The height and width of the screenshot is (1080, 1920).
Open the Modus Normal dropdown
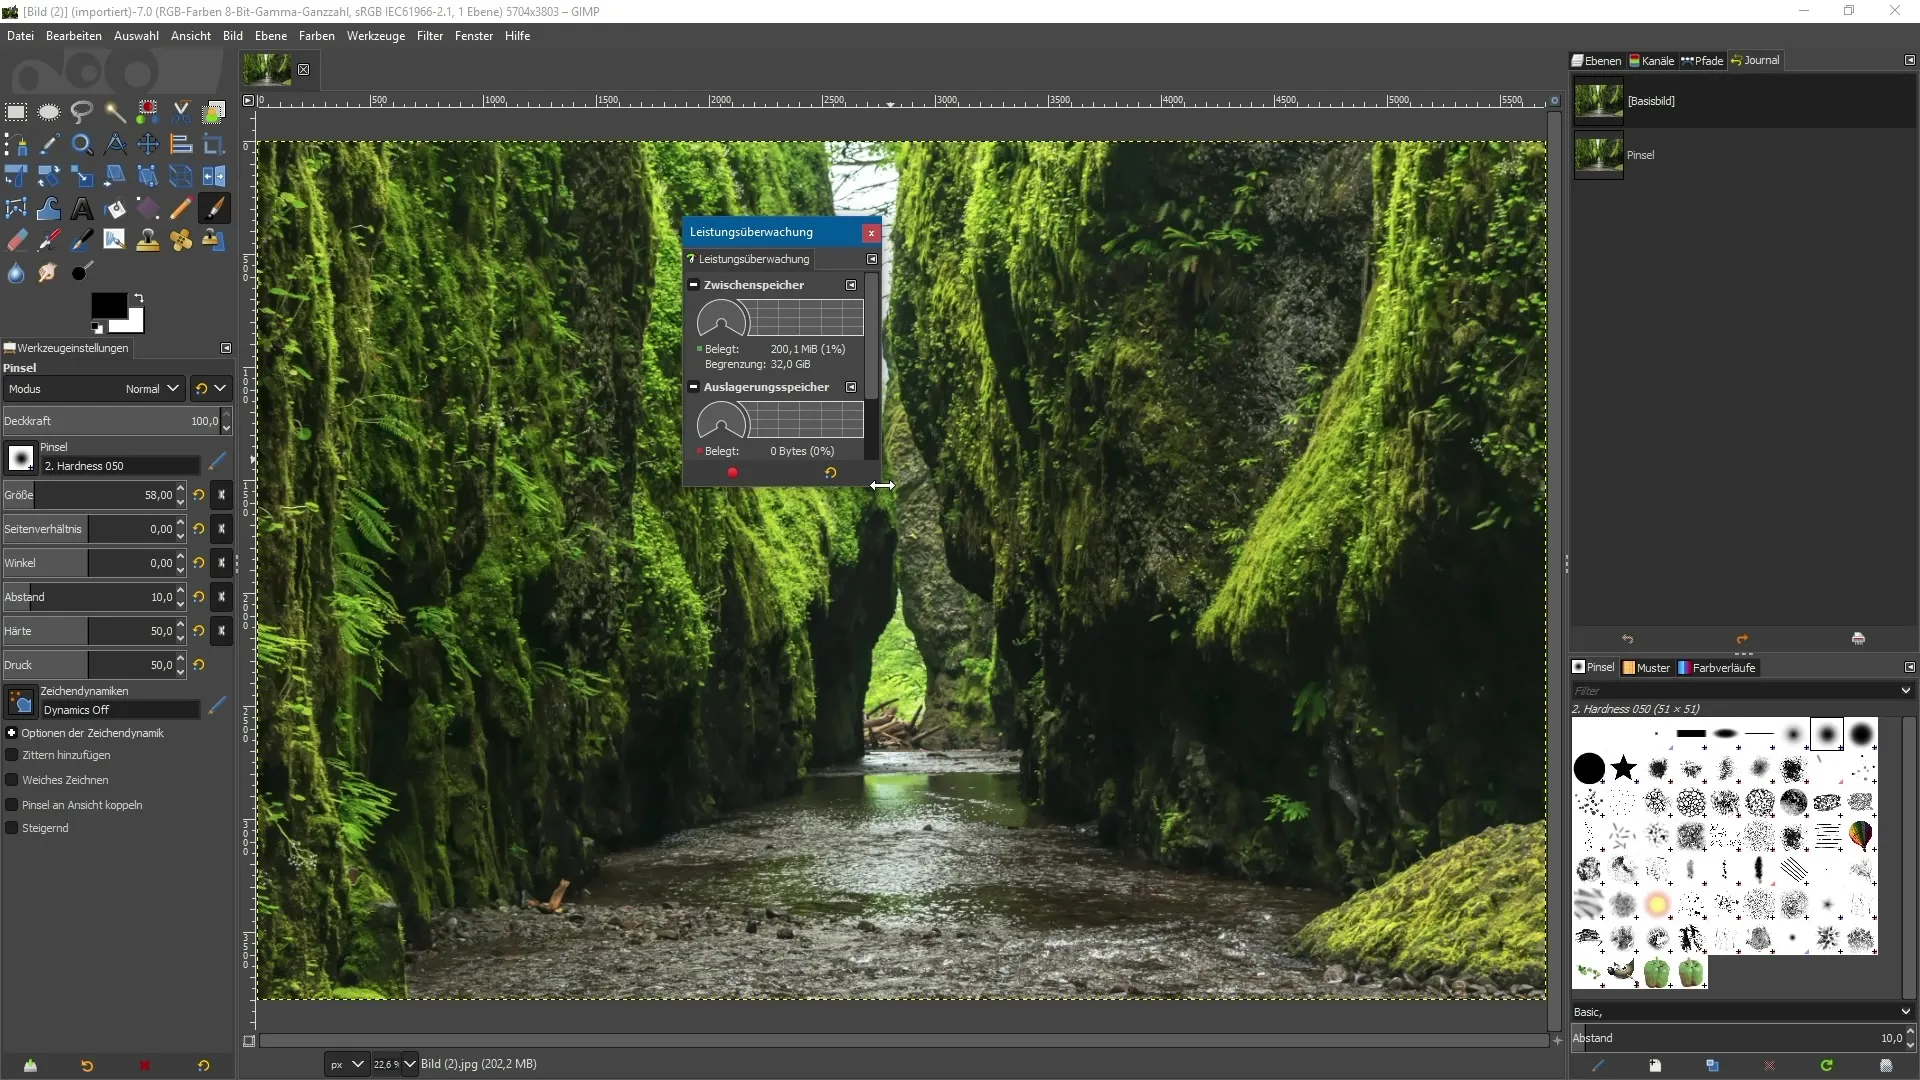[93, 389]
